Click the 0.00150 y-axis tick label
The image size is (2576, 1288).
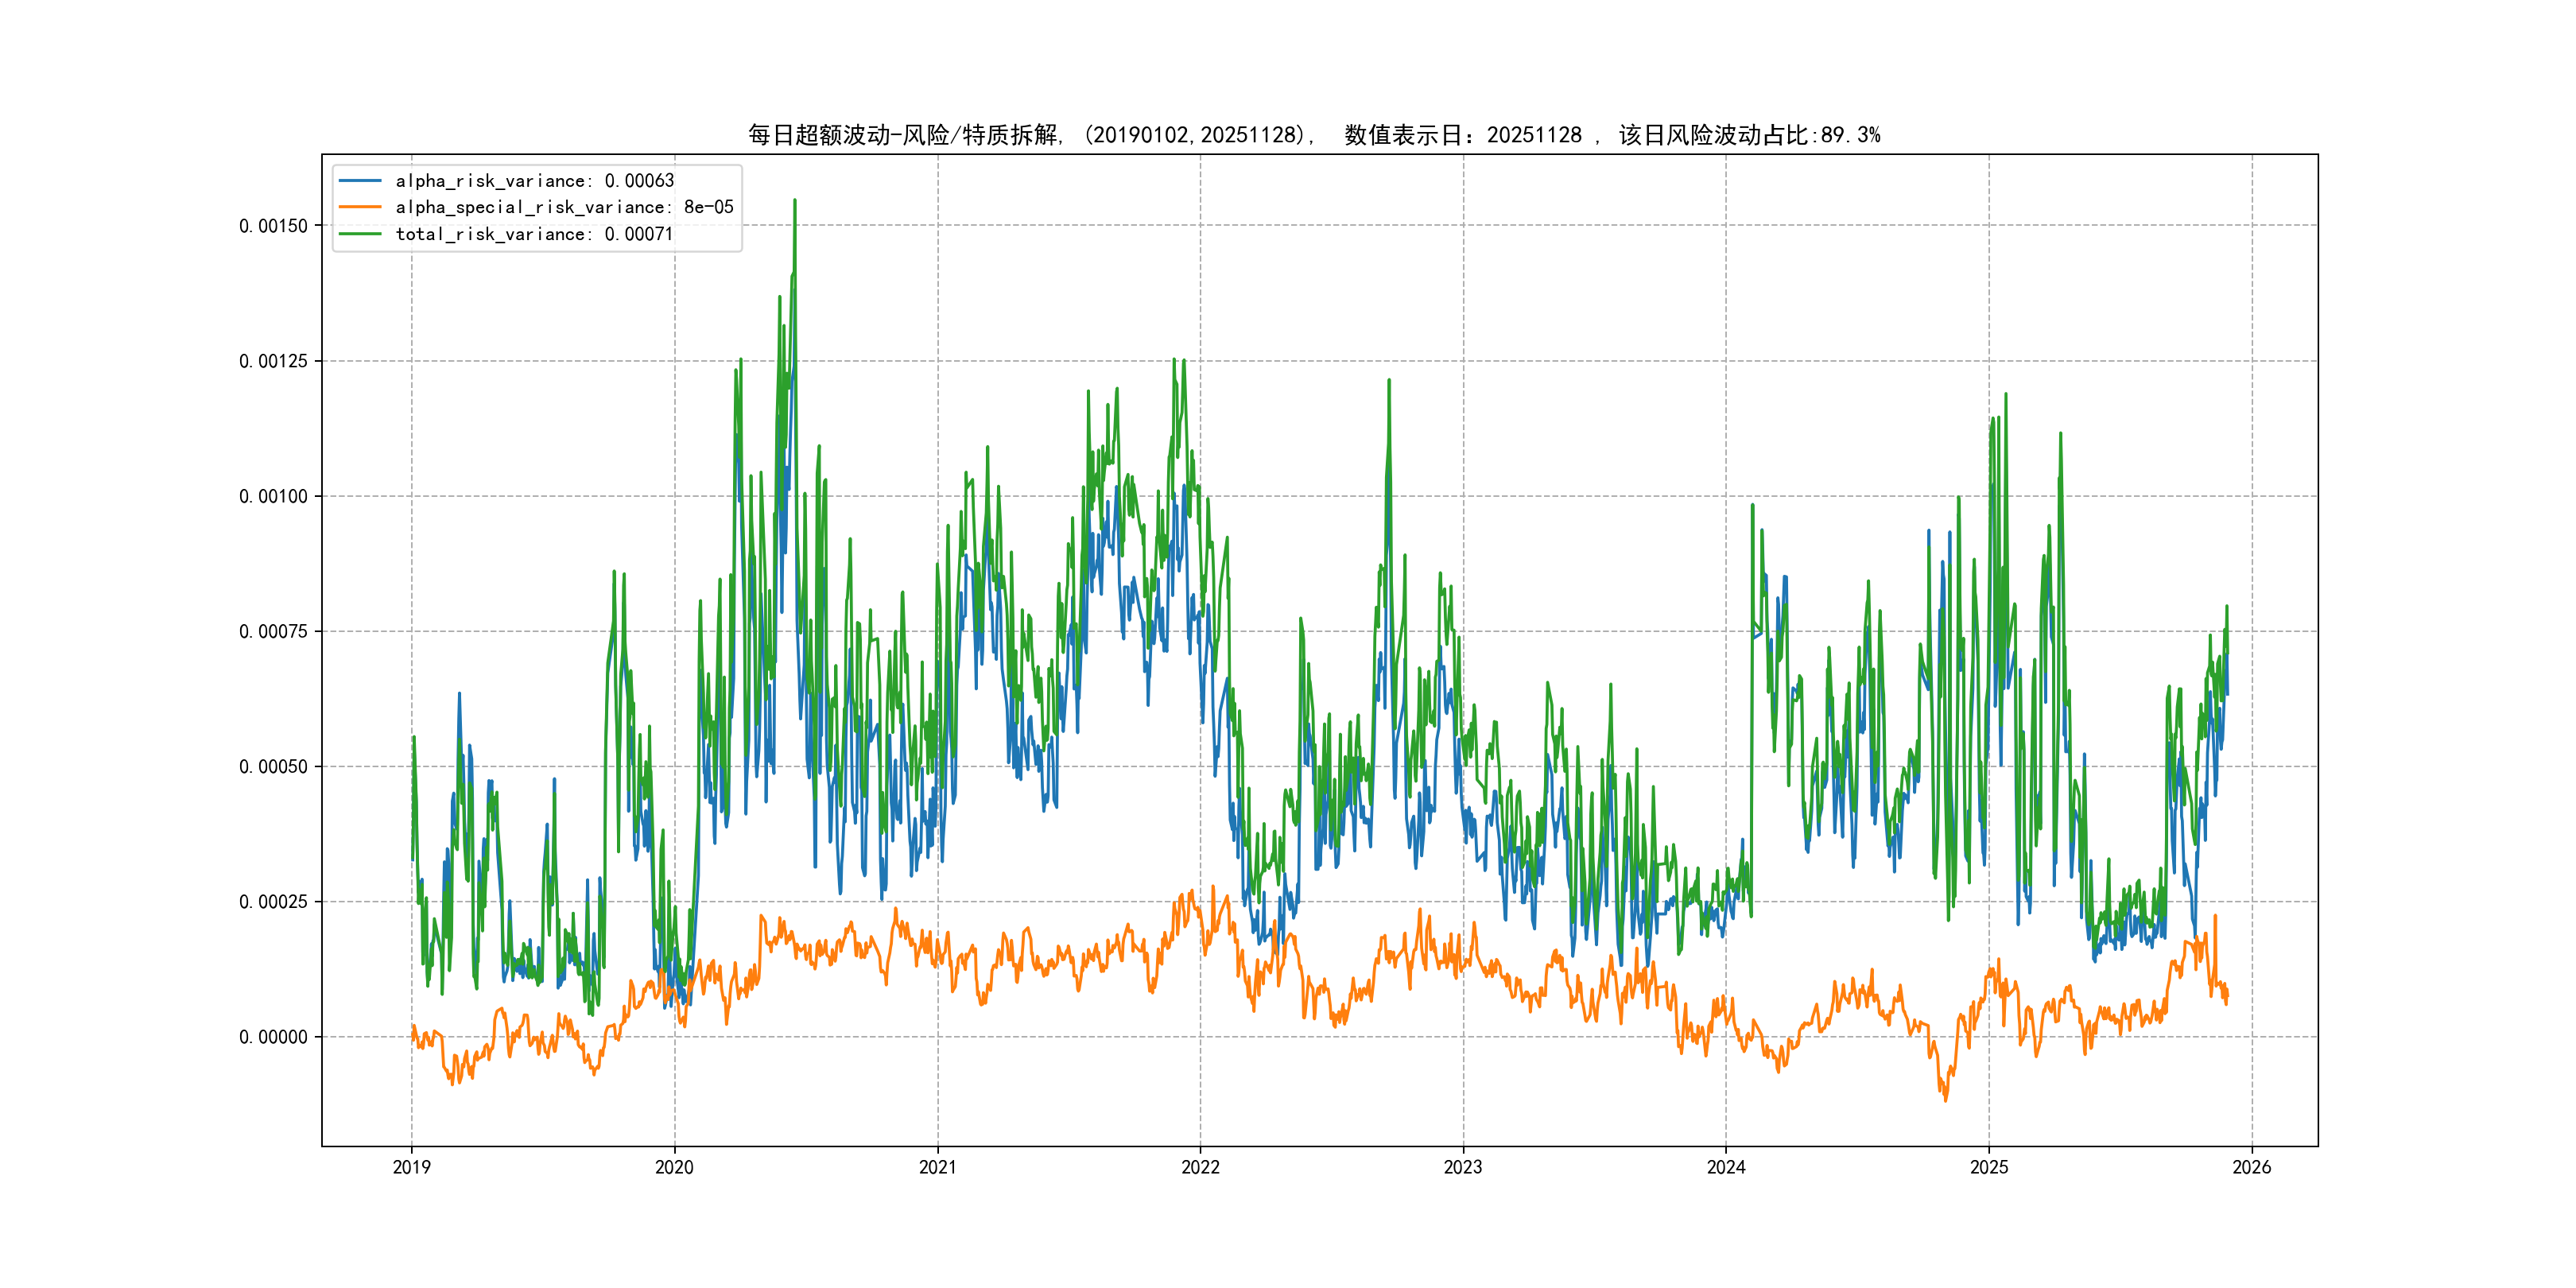pyautogui.click(x=273, y=226)
